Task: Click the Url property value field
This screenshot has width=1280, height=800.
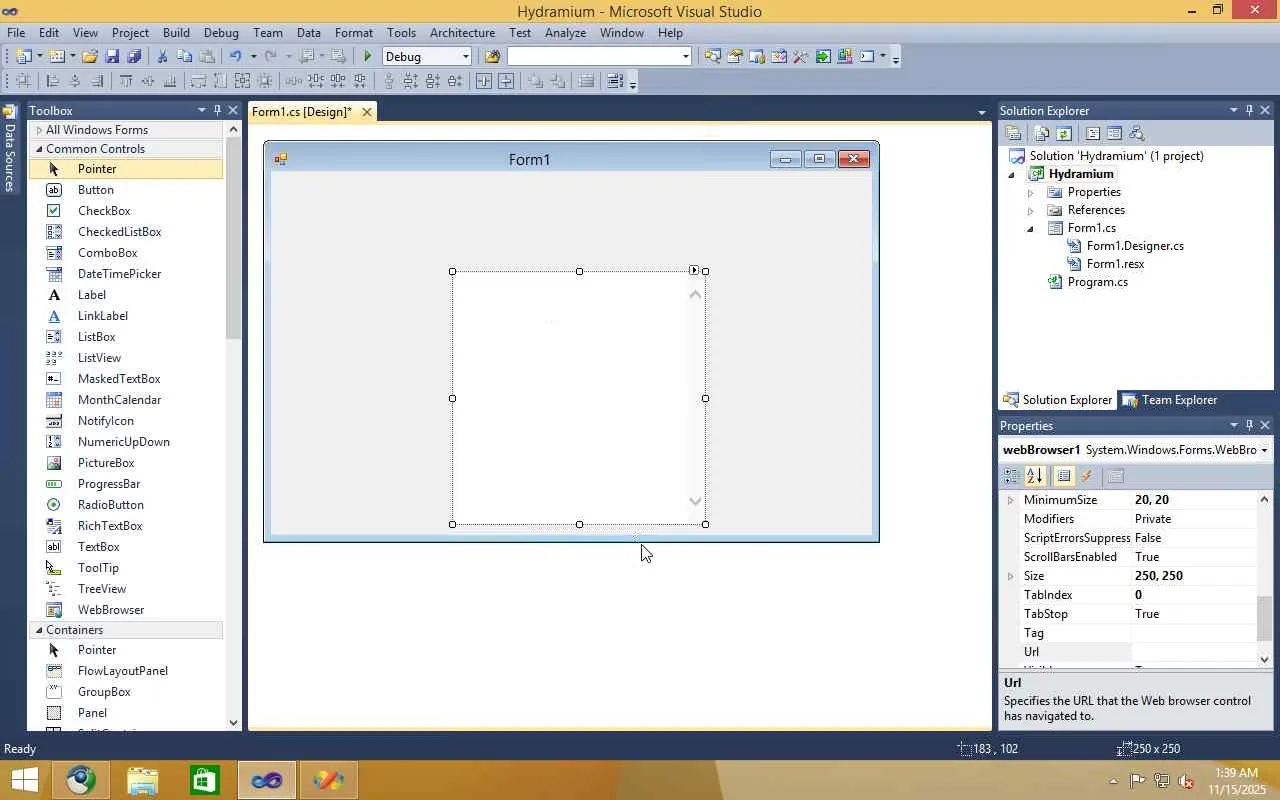Action: click(1194, 652)
